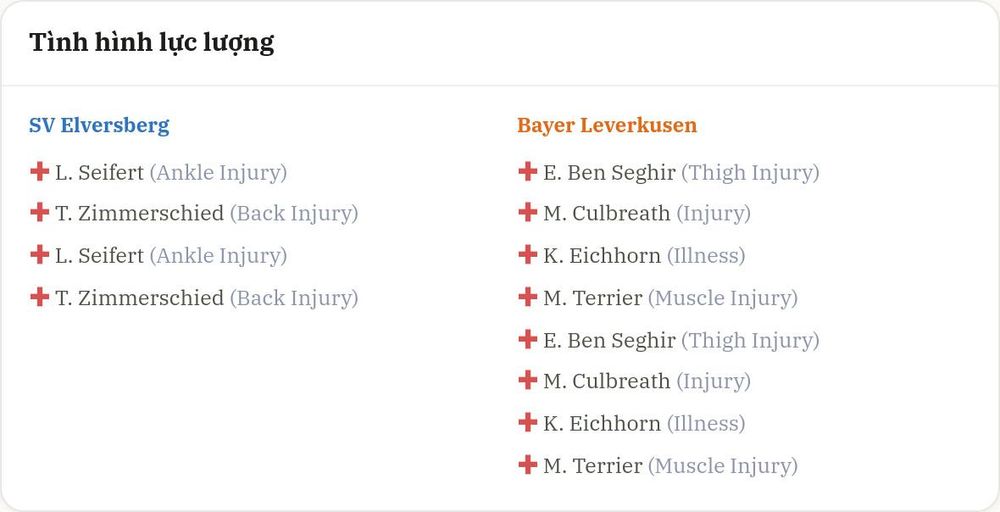Select the first L. Seifert player name
The height and width of the screenshot is (512, 1000).
99,173
